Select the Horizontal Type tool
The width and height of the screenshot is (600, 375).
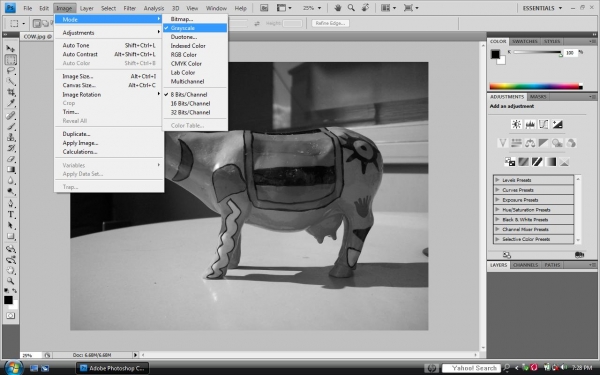[x=10, y=215]
